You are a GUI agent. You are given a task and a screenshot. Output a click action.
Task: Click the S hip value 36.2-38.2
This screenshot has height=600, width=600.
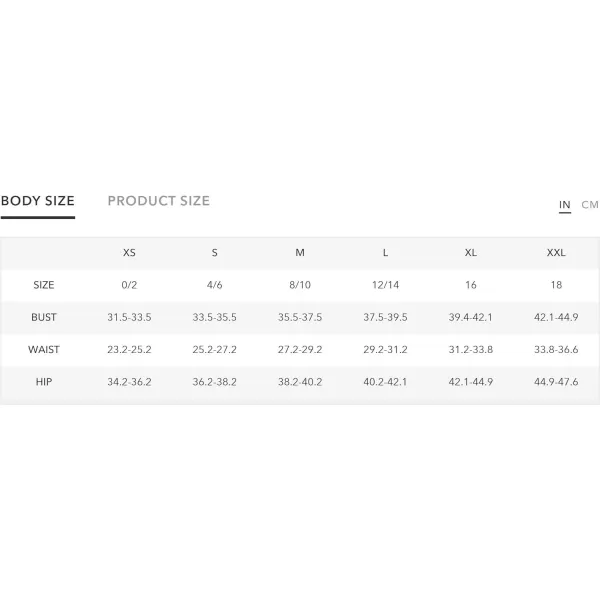point(215,382)
